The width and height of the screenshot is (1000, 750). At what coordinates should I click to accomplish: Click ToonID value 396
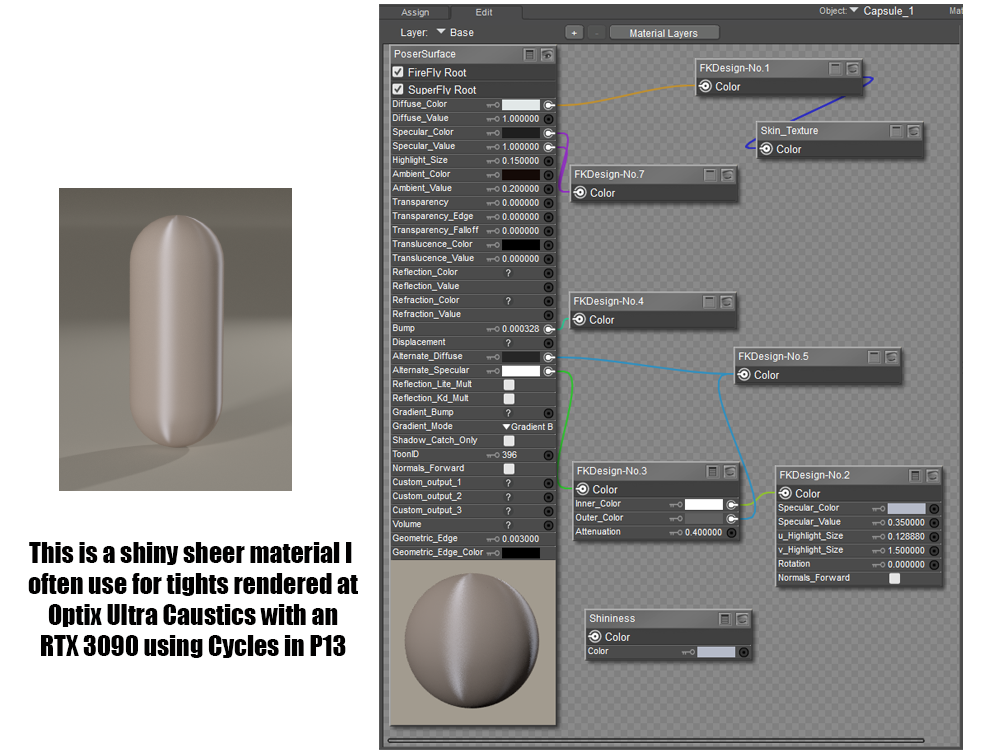pyautogui.click(x=510, y=455)
